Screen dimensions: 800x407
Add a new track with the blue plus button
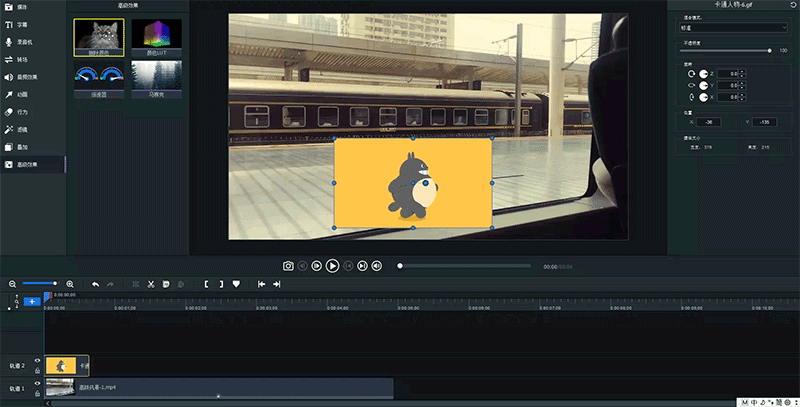click(x=32, y=301)
